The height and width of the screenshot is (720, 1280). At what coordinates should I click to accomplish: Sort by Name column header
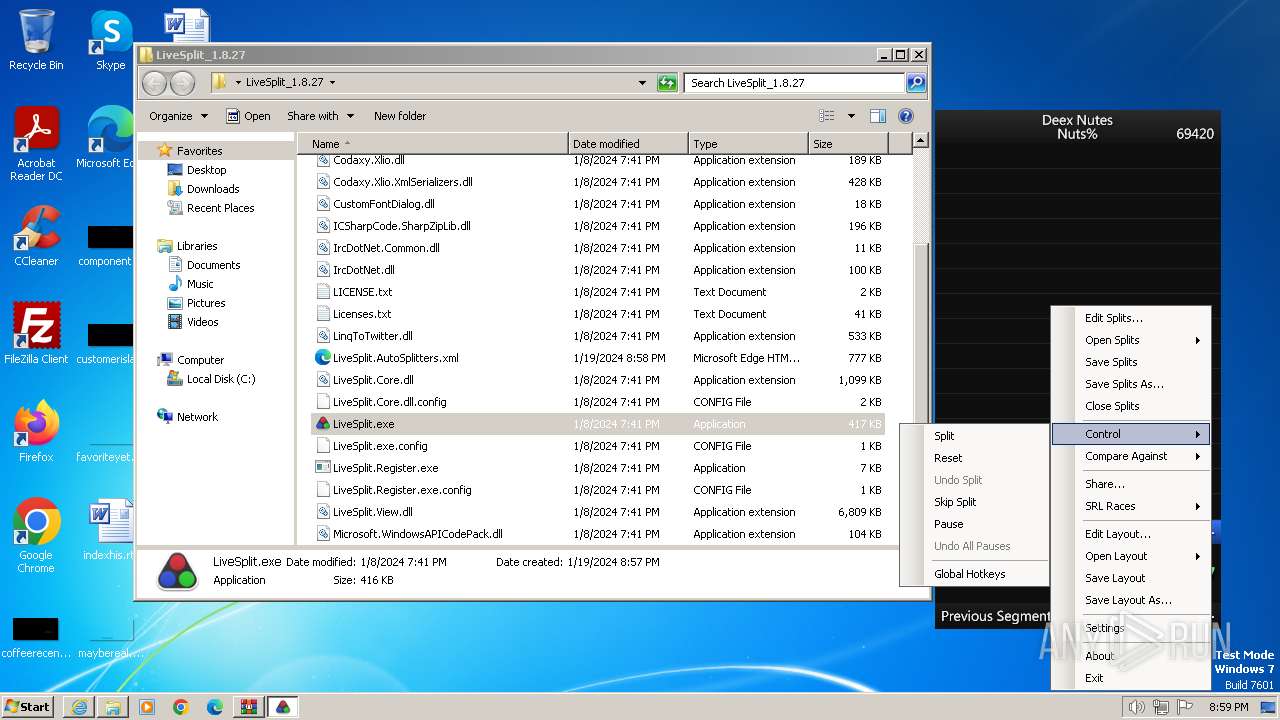tap(433, 144)
